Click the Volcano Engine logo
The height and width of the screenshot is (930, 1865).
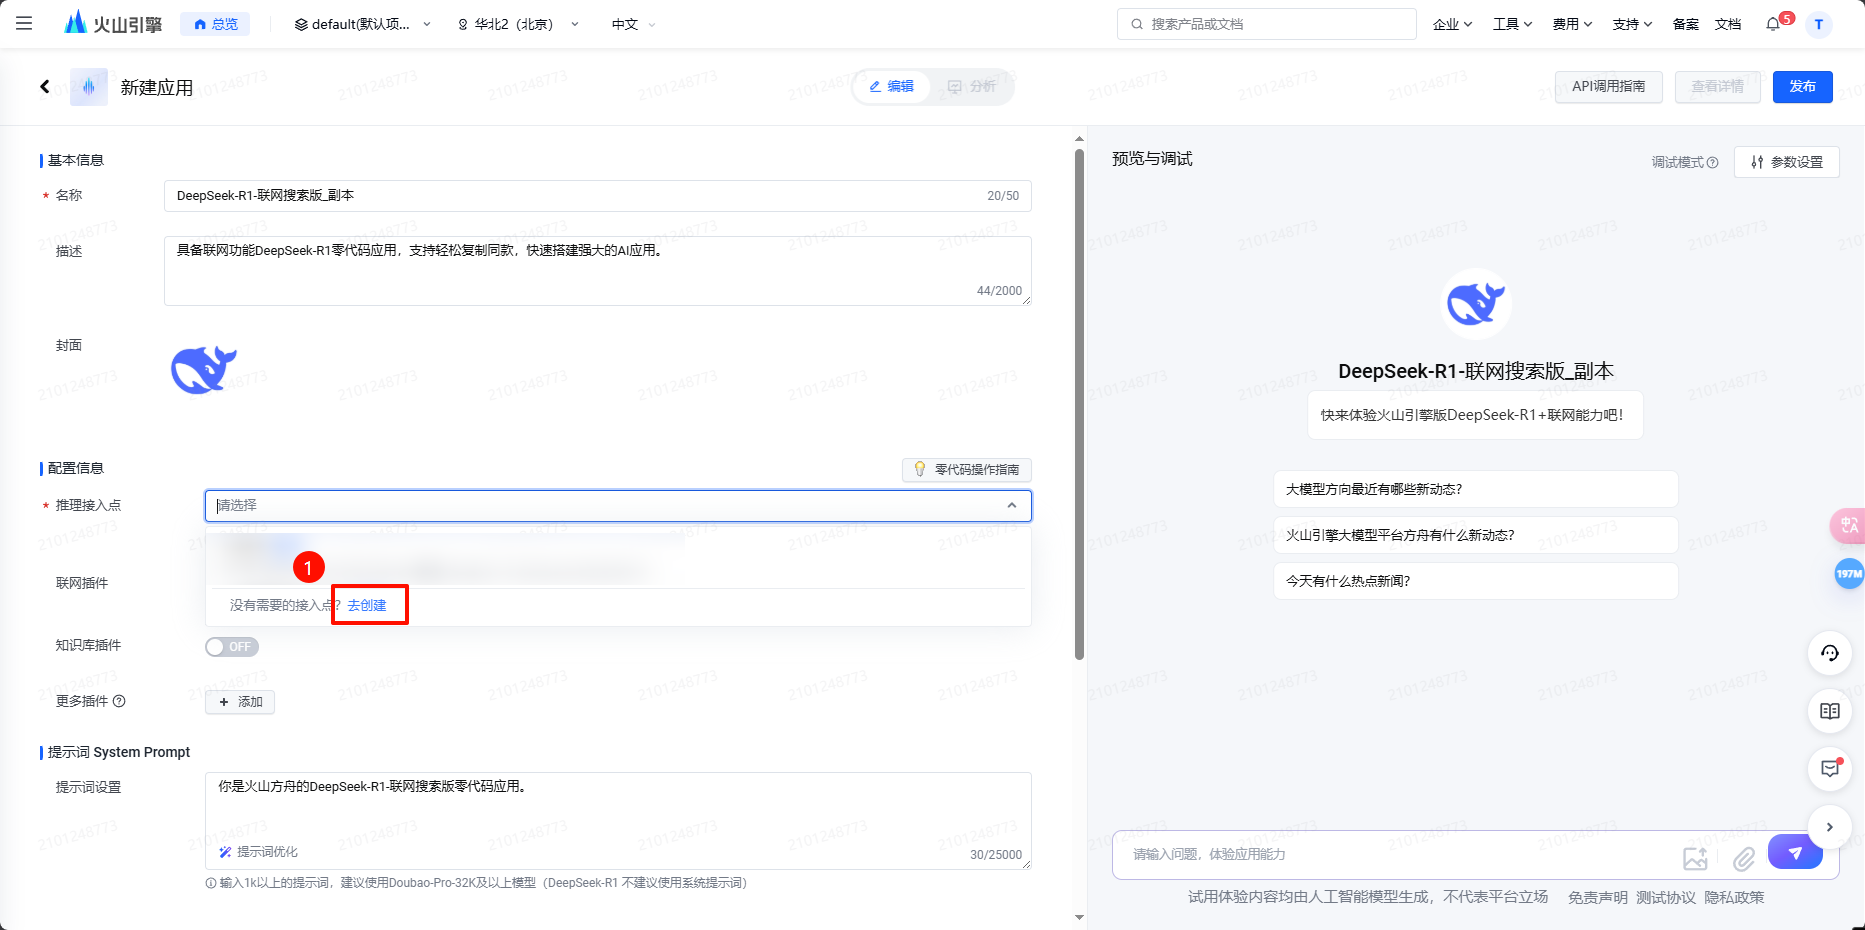click(112, 23)
